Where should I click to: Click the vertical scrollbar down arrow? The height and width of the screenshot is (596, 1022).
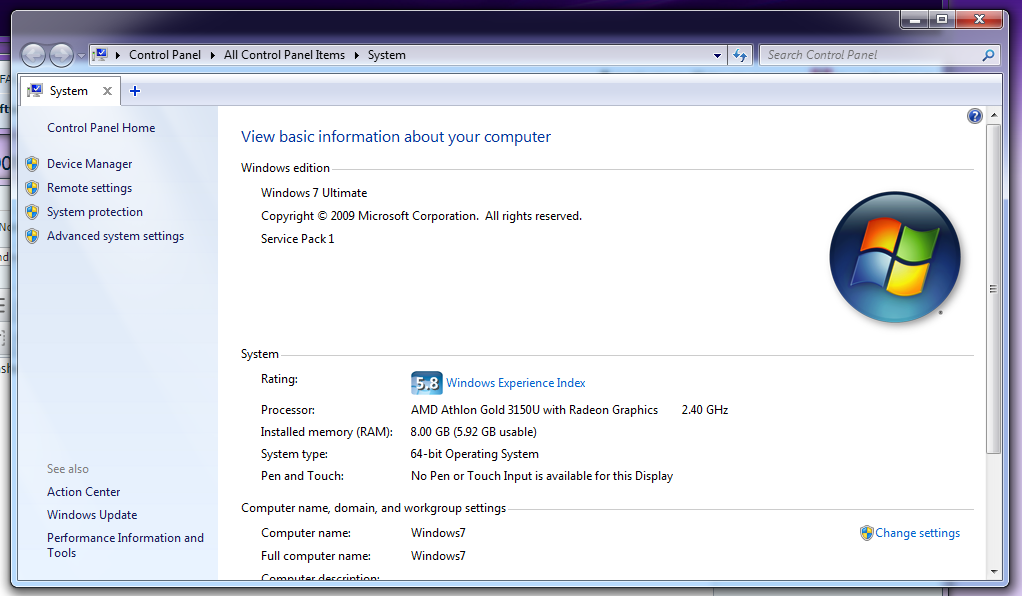(993, 571)
